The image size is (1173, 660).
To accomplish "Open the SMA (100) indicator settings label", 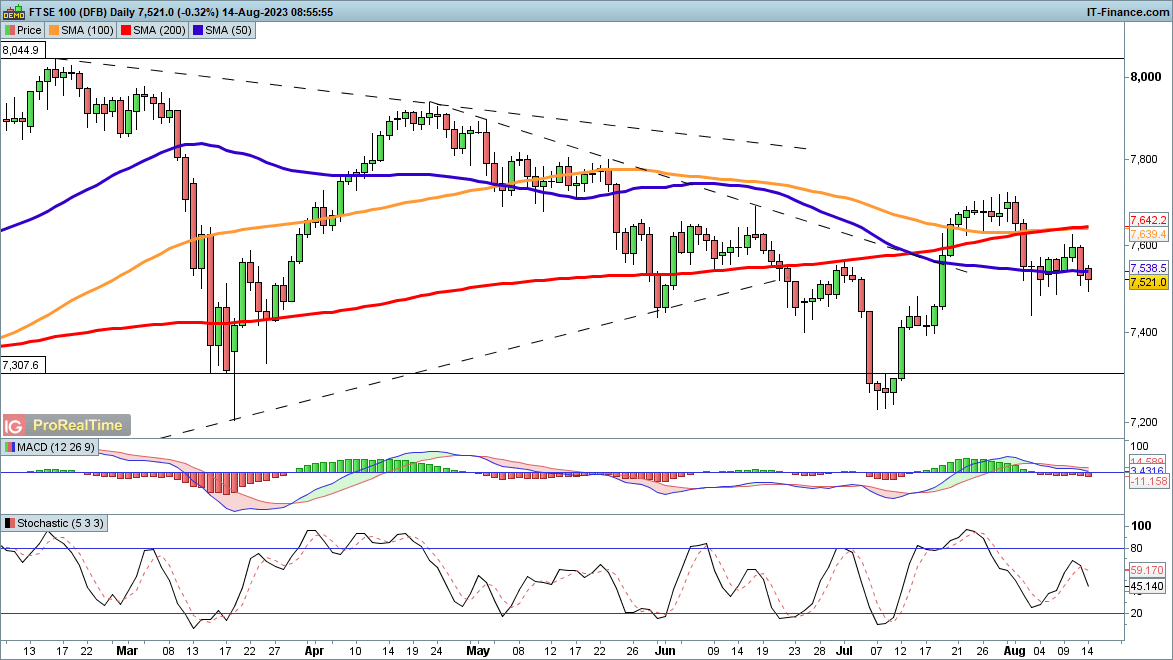I will [x=88, y=31].
